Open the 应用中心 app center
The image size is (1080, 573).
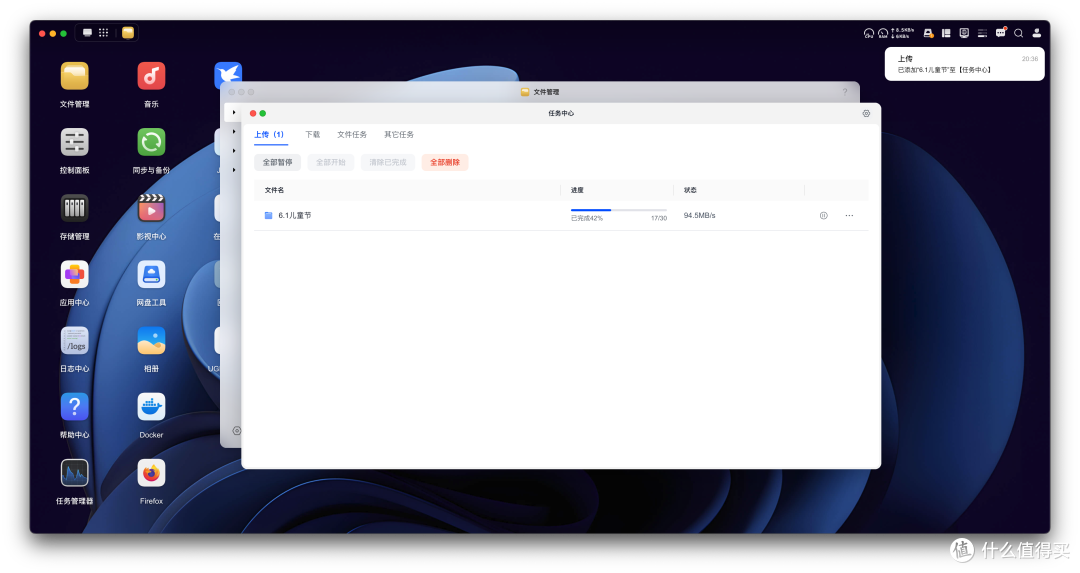click(74, 274)
